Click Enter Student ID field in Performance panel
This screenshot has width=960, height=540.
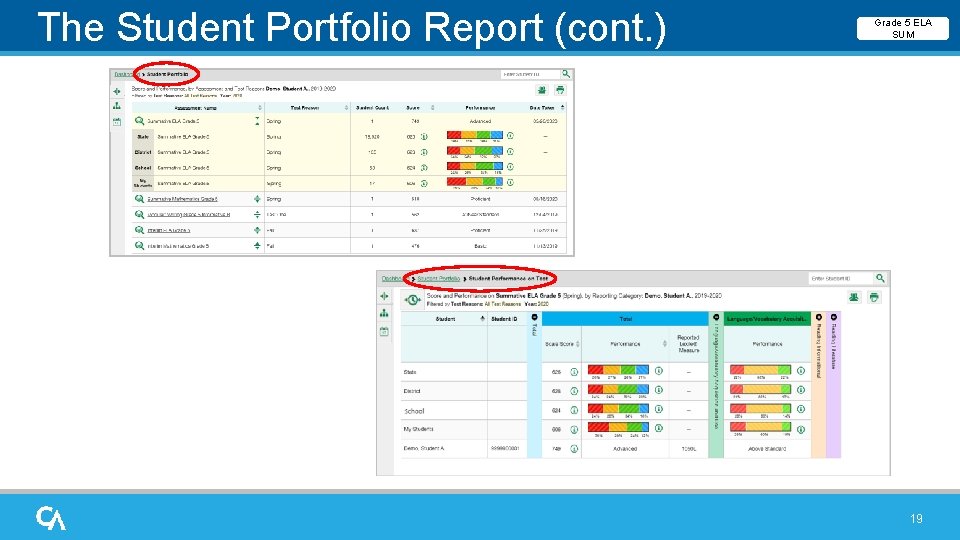841,279
